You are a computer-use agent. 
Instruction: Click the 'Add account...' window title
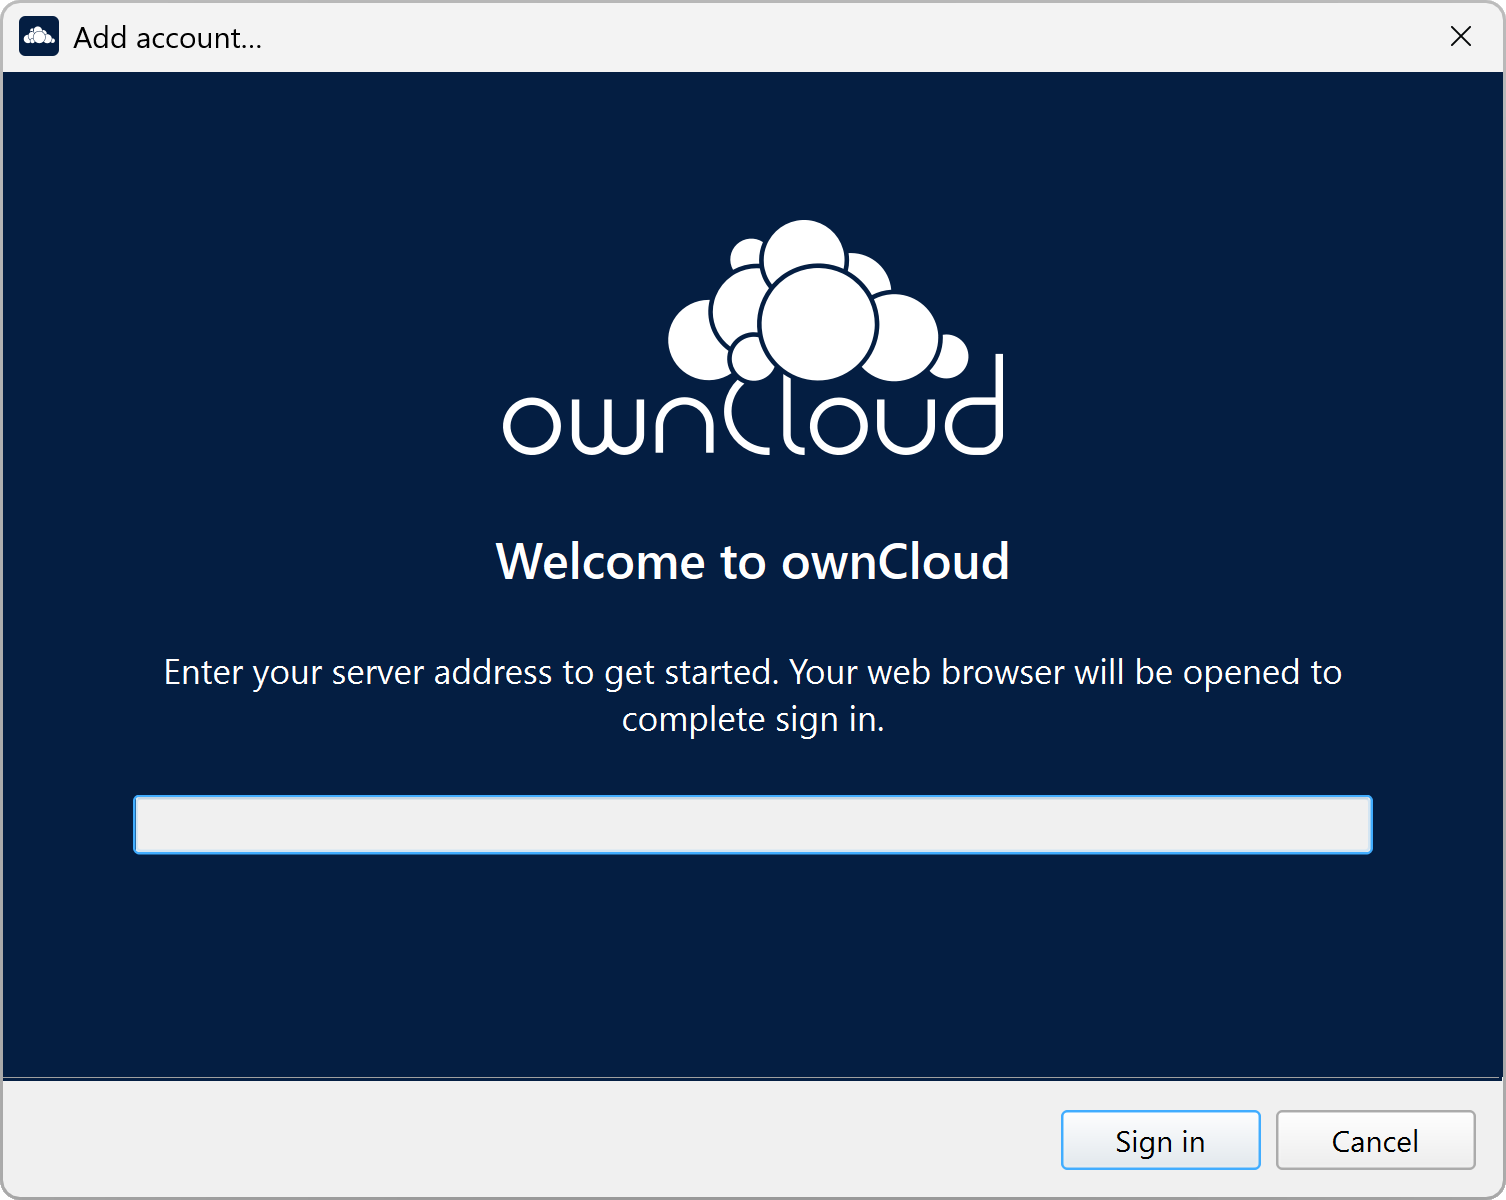(x=168, y=38)
